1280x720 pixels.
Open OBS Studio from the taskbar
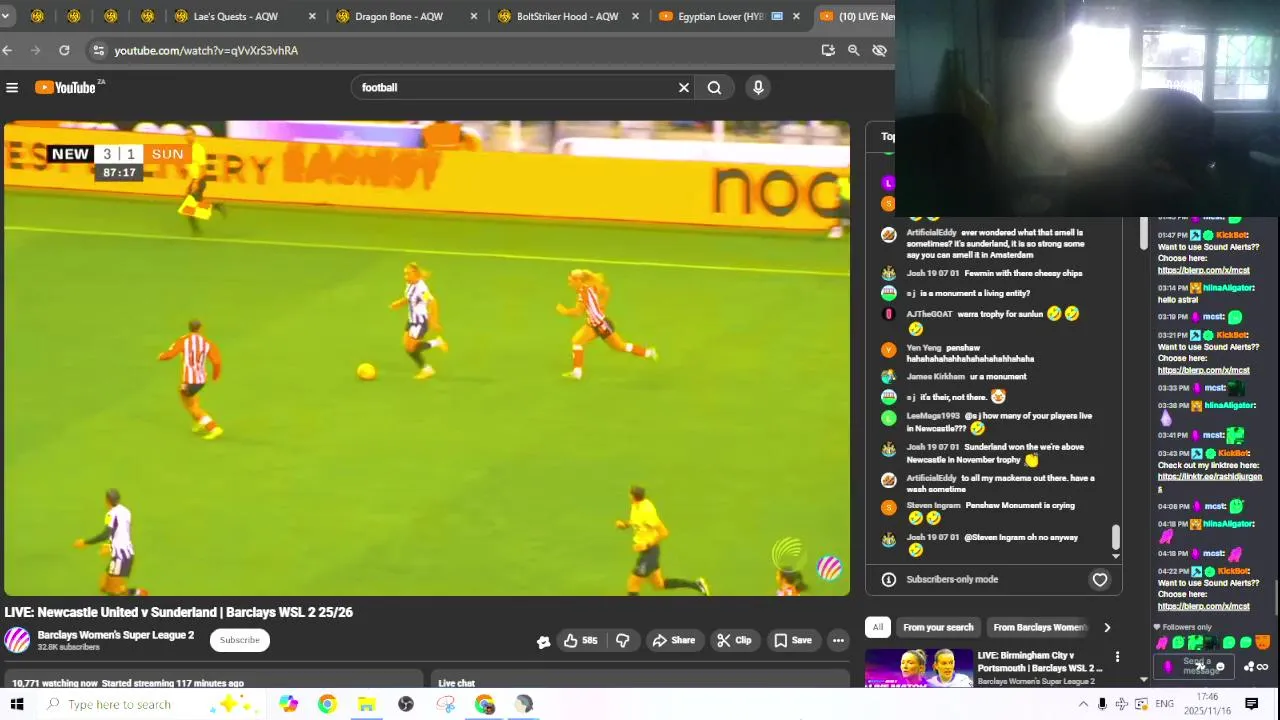pos(406,704)
